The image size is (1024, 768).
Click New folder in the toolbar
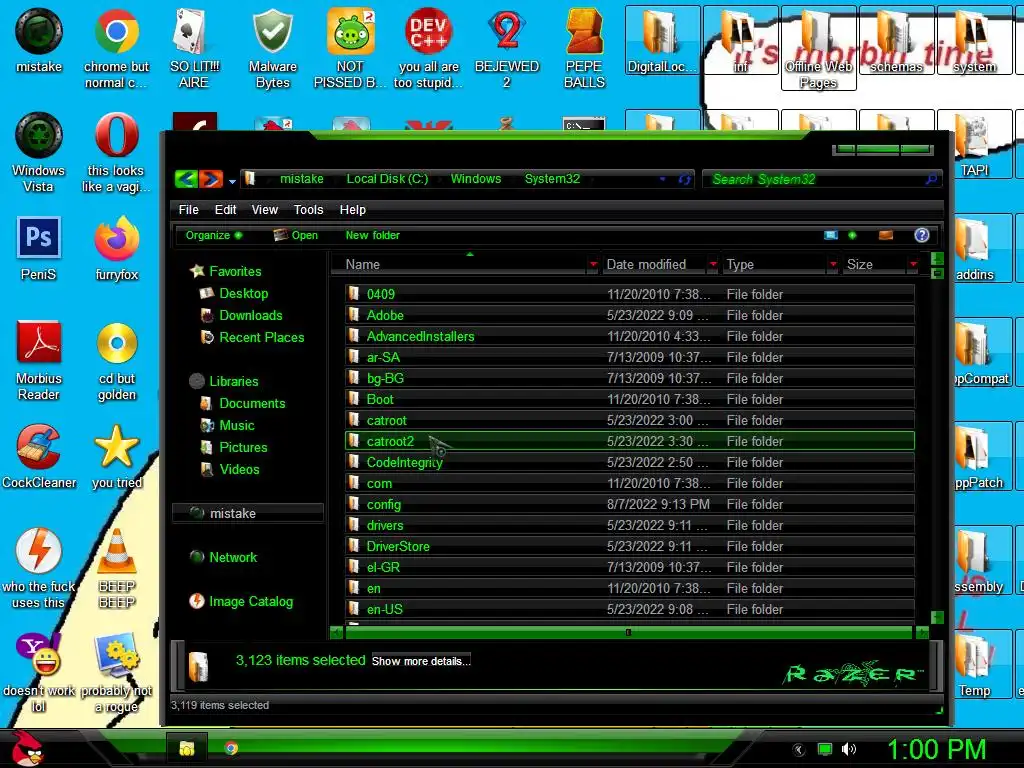(372, 235)
